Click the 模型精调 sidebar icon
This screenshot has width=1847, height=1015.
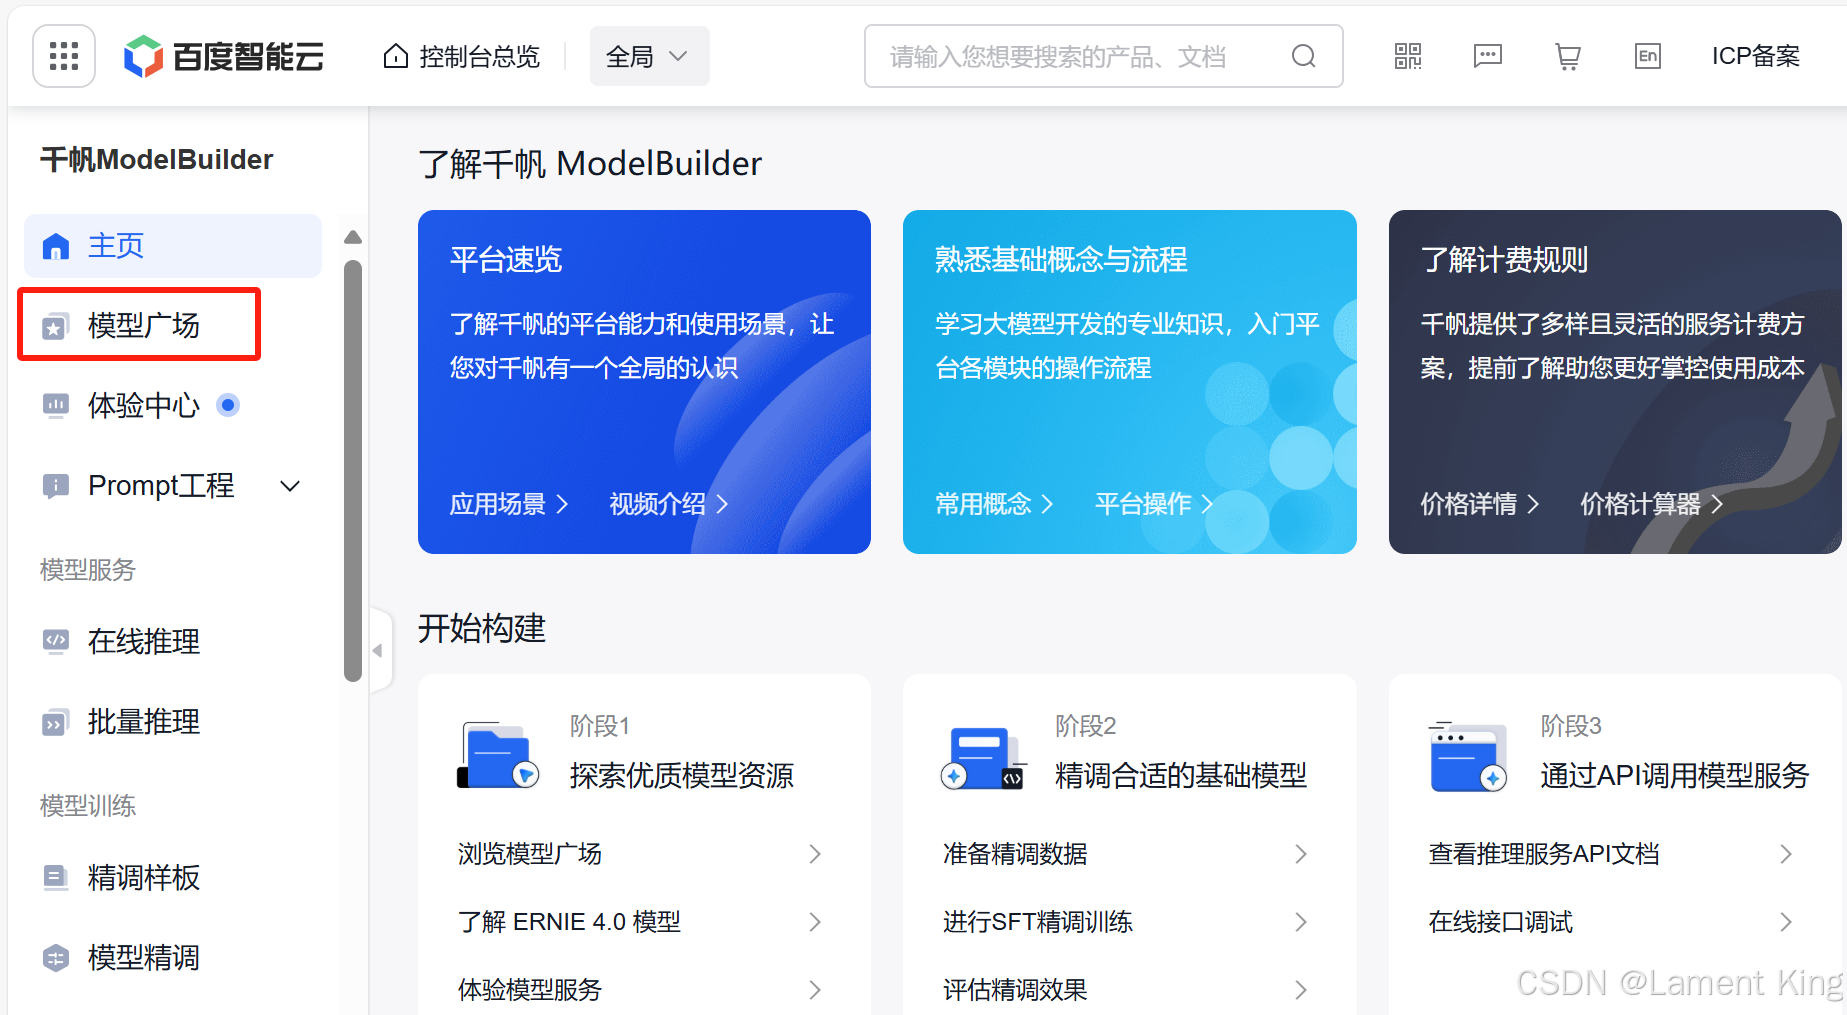[x=55, y=958]
